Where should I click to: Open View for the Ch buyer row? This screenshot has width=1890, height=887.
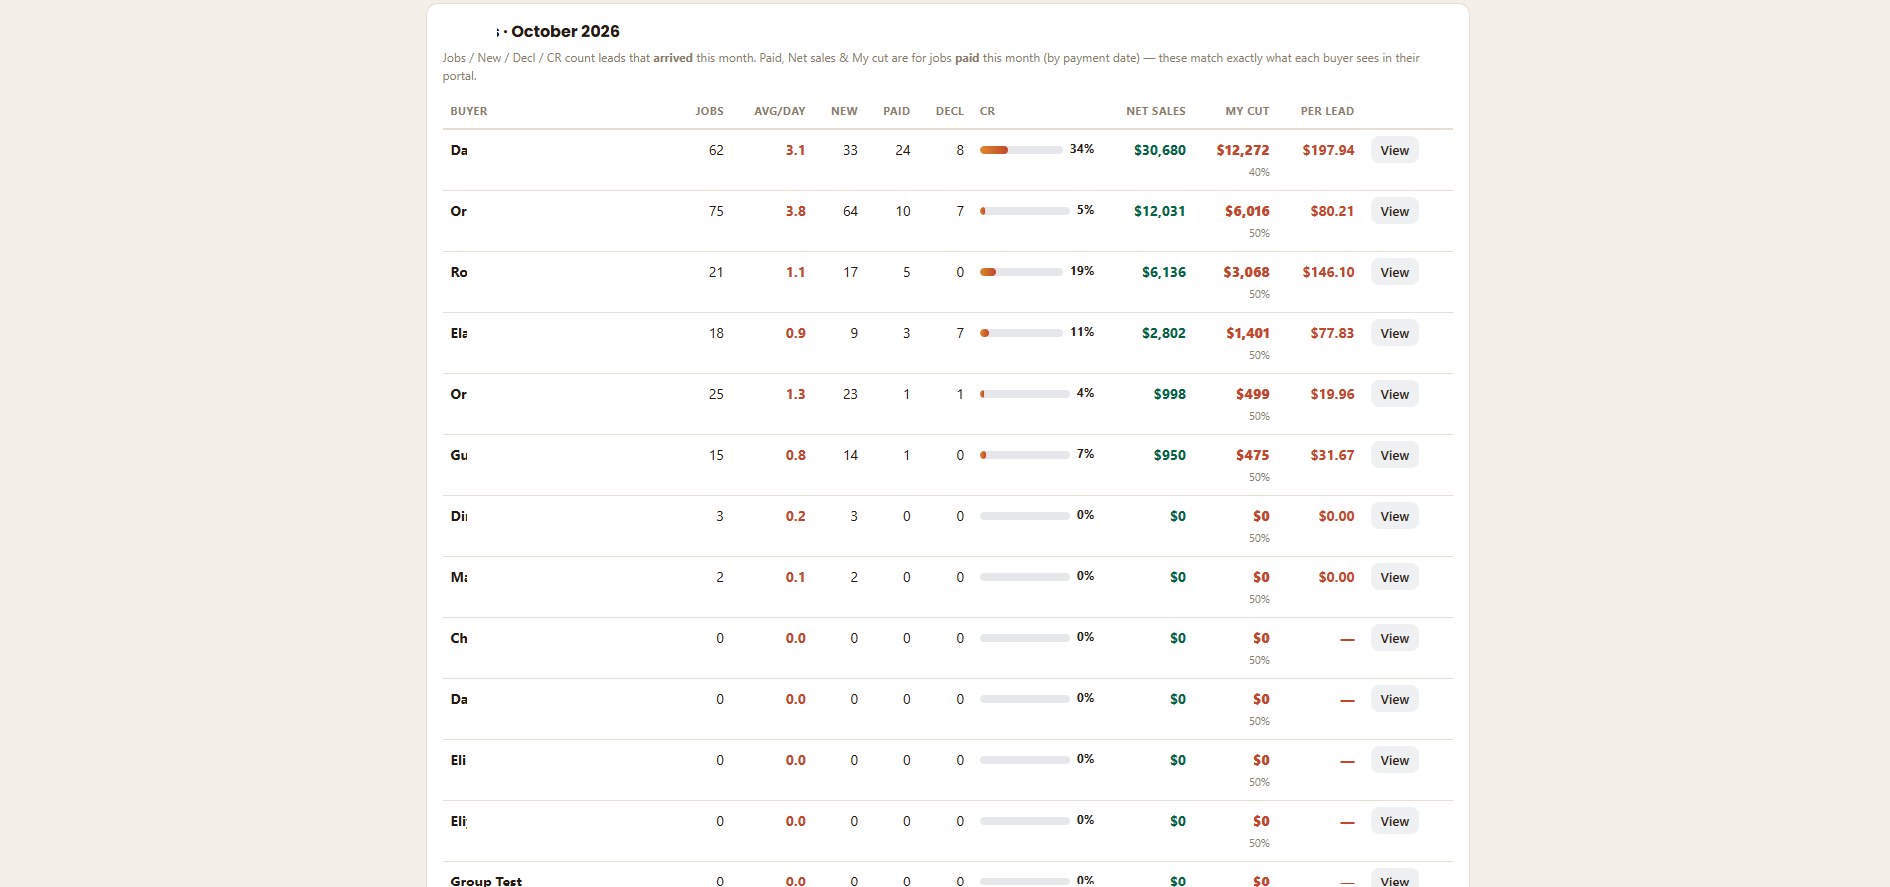click(x=1394, y=638)
